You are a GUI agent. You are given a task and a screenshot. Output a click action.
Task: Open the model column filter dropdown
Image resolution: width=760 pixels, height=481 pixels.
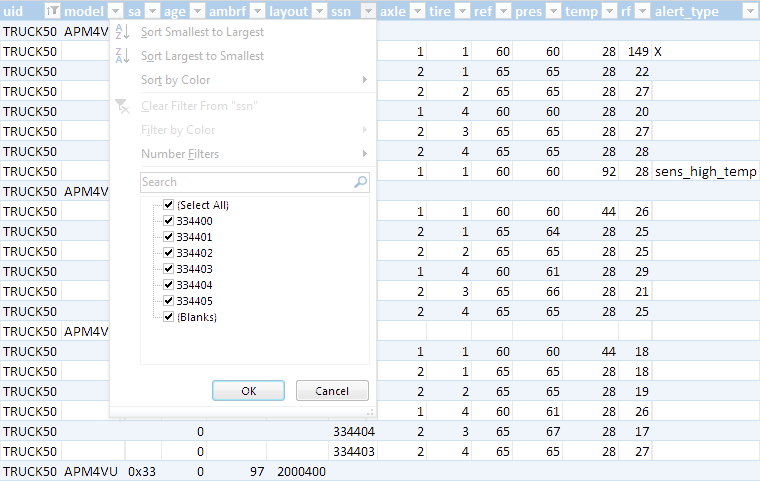click(115, 11)
